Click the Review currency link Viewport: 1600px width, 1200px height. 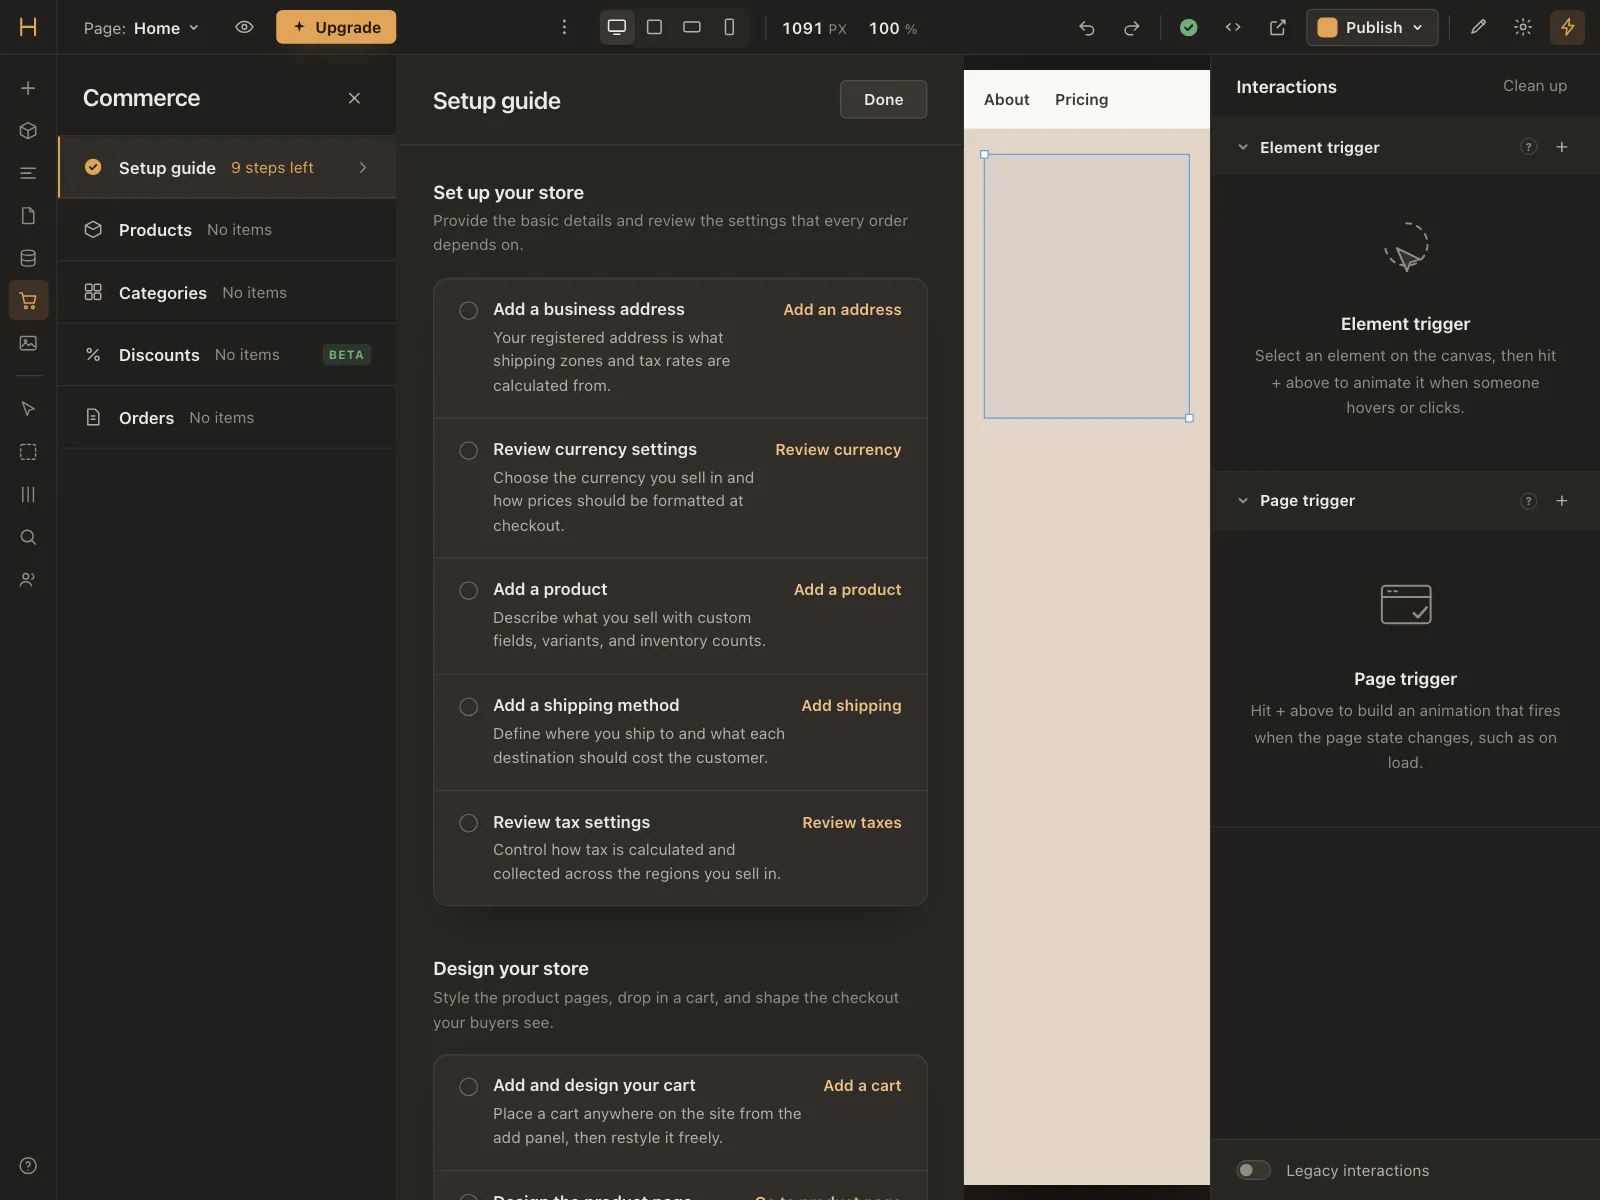click(838, 450)
